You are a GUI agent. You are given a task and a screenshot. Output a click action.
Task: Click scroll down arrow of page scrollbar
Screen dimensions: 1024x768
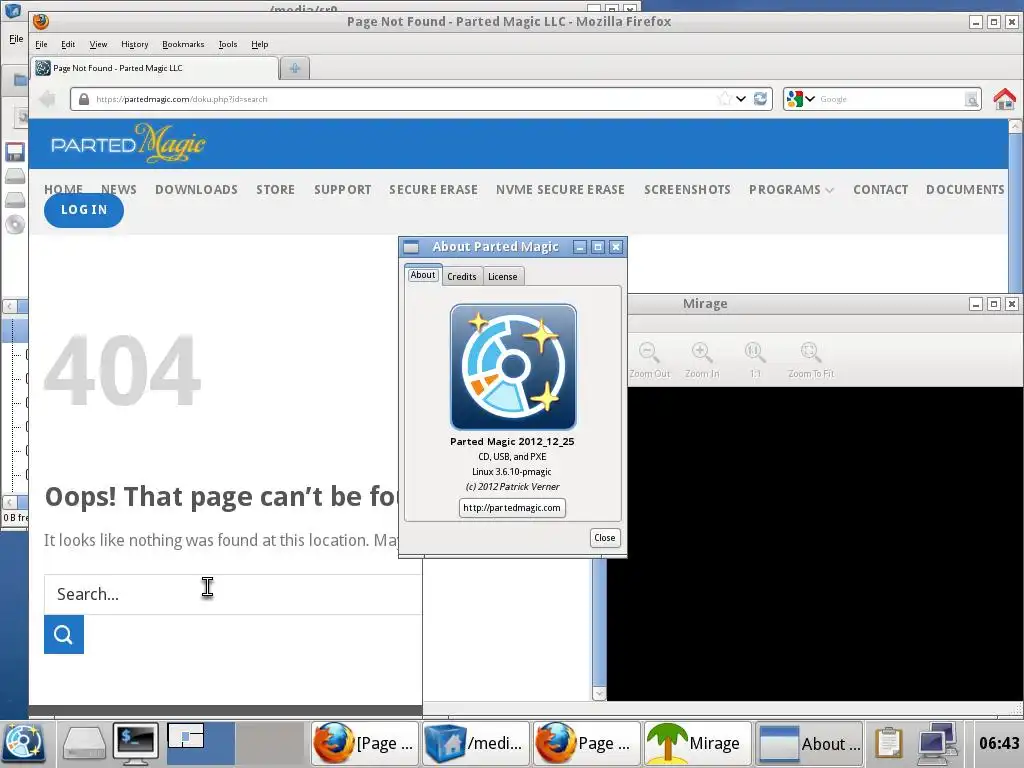pyautogui.click(x=599, y=694)
